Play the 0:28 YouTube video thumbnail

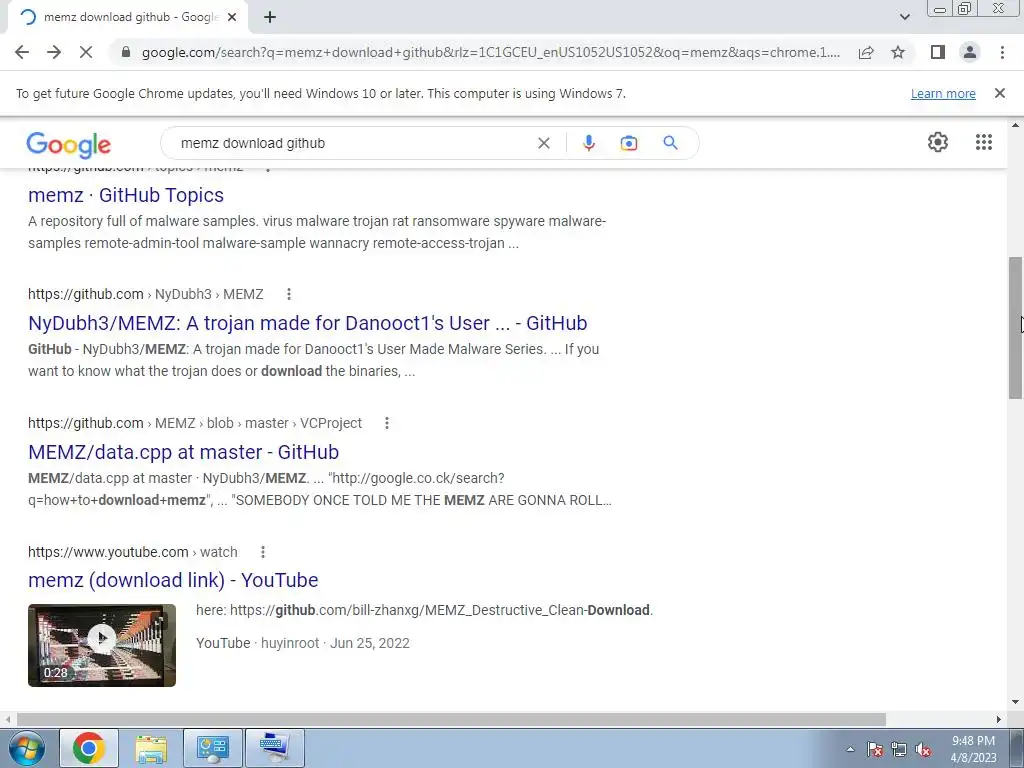click(x=102, y=645)
